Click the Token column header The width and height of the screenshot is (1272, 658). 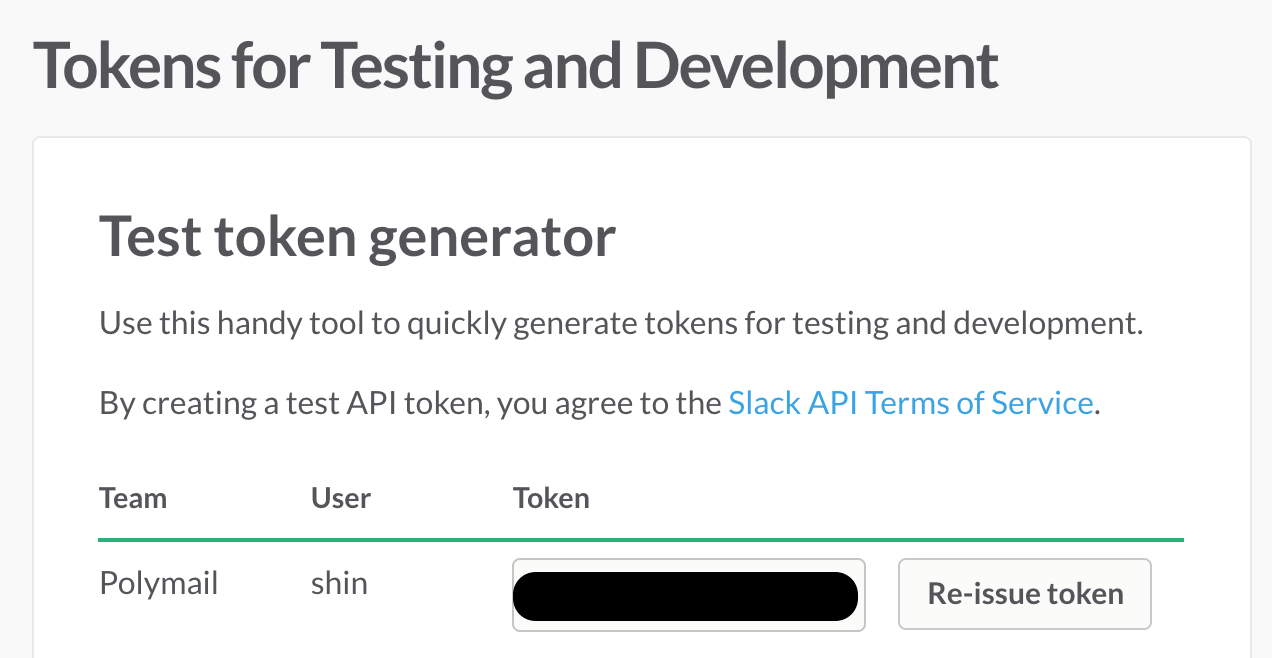(x=551, y=498)
